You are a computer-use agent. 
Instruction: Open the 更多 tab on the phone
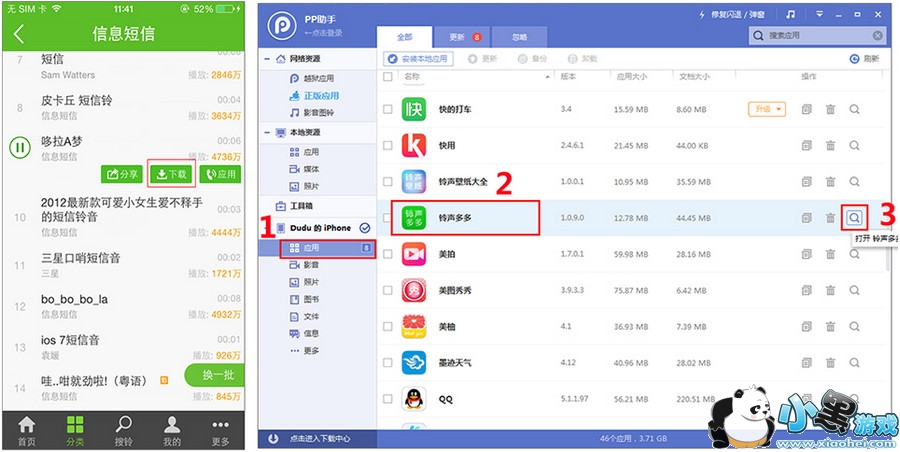[x=220, y=431]
